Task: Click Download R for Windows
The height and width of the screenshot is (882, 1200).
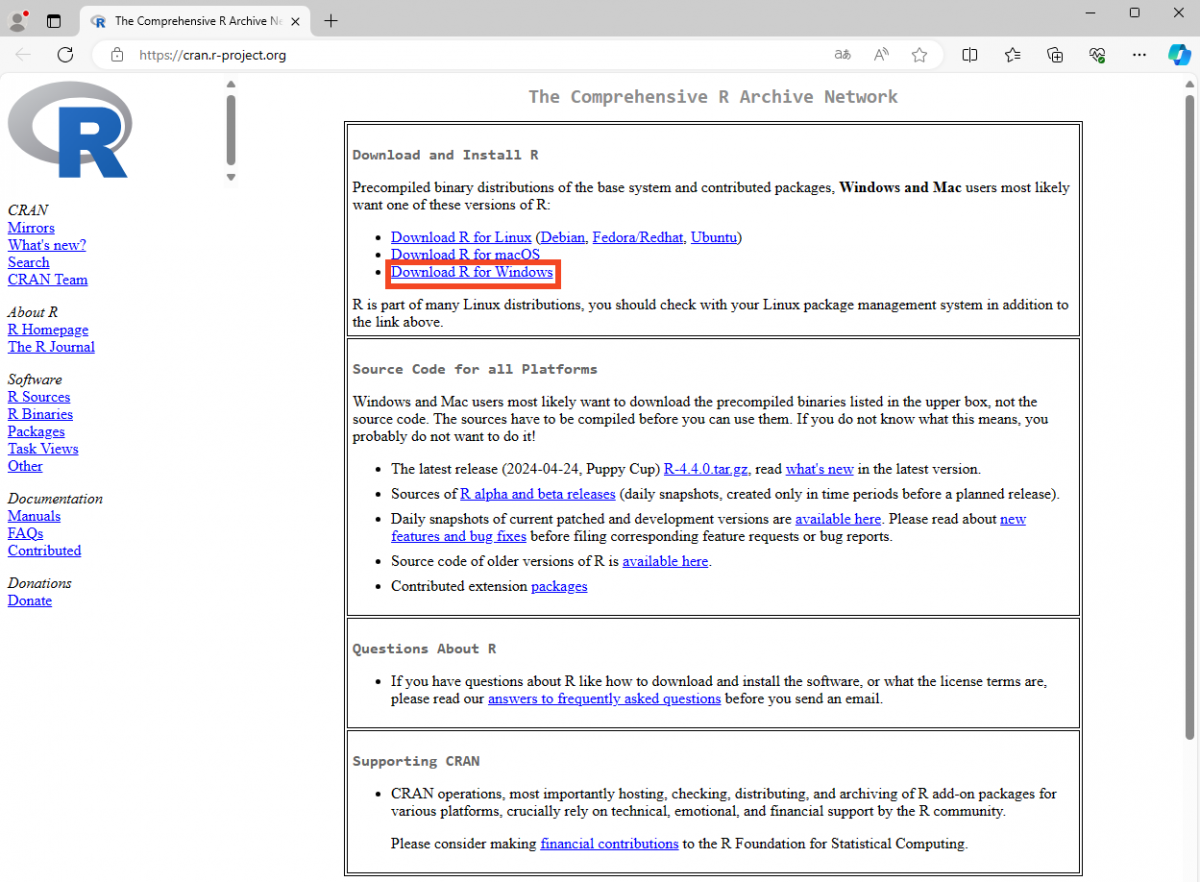Action: point(472,271)
